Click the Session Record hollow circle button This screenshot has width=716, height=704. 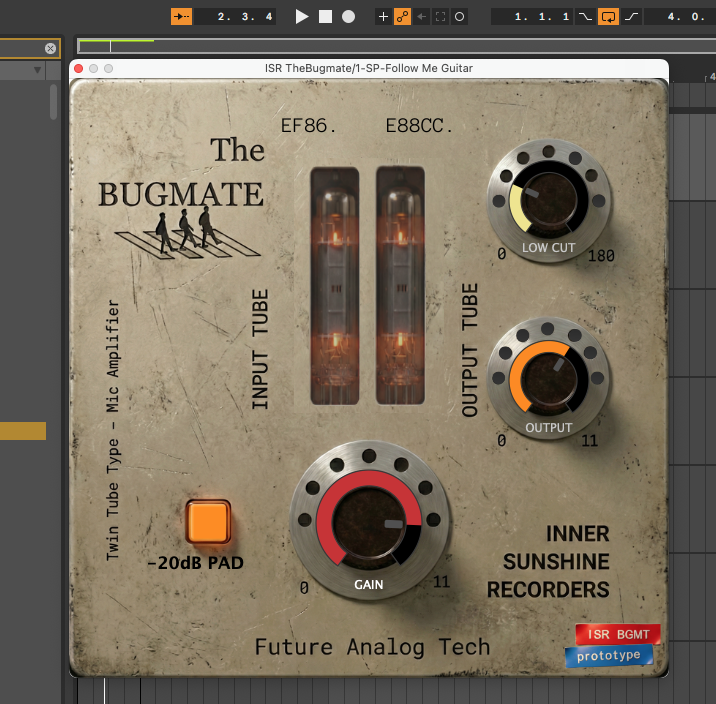coord(459,17)
